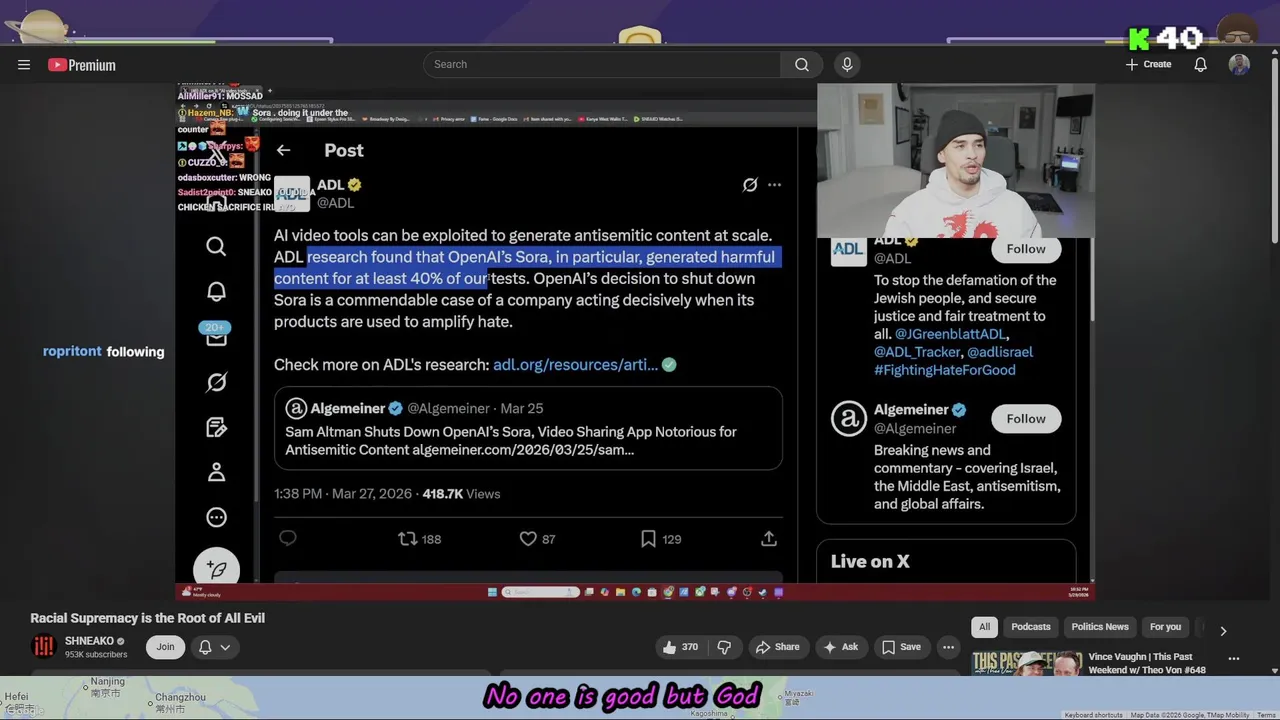Click the 1:38 PM Mar 27, 2026 timestamp
The height and width of the screenshot is (720, 1280).
[343, 494]
